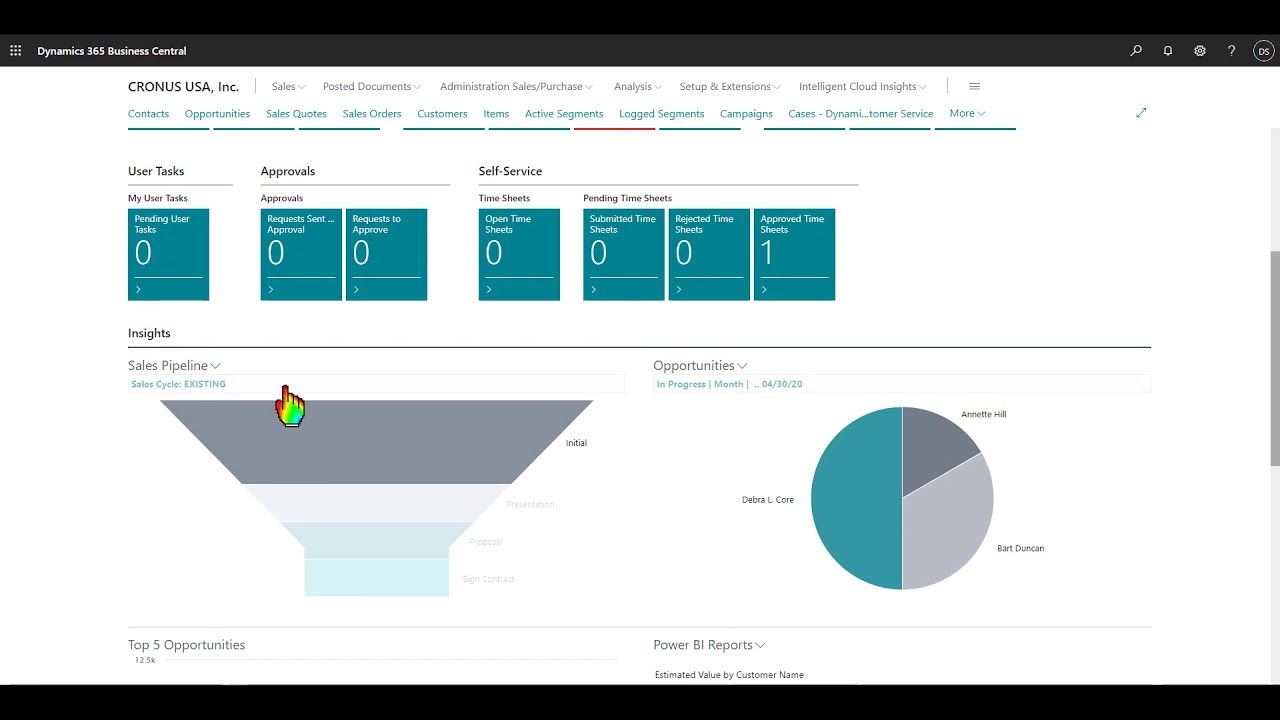Go to Active Segments
Viewport: 1280px width, 720px height.
[564, 114]
